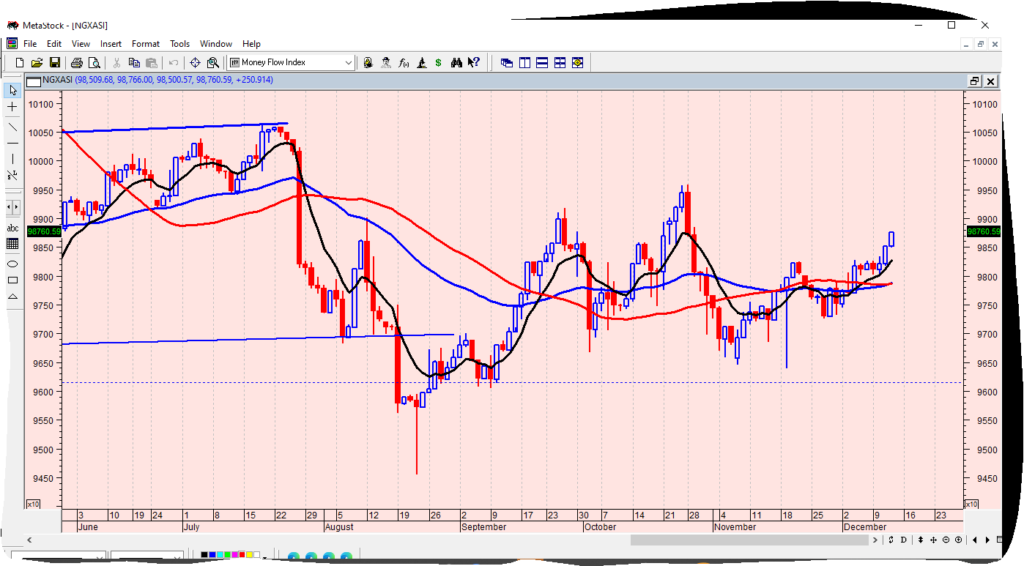The image size is (1024, 566).
Task: Open the Money Flow Index indicator dropdown
Action: tap(348, 63)
